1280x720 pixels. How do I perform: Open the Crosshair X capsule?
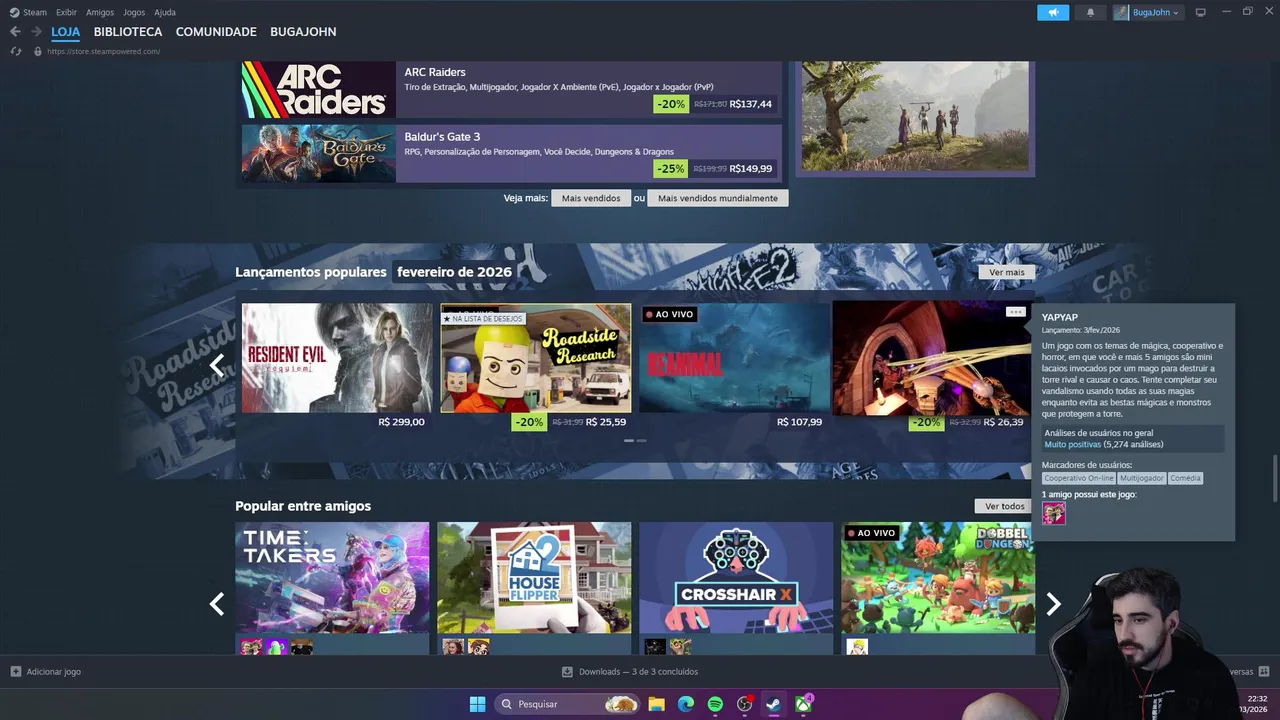click(736, 577)
